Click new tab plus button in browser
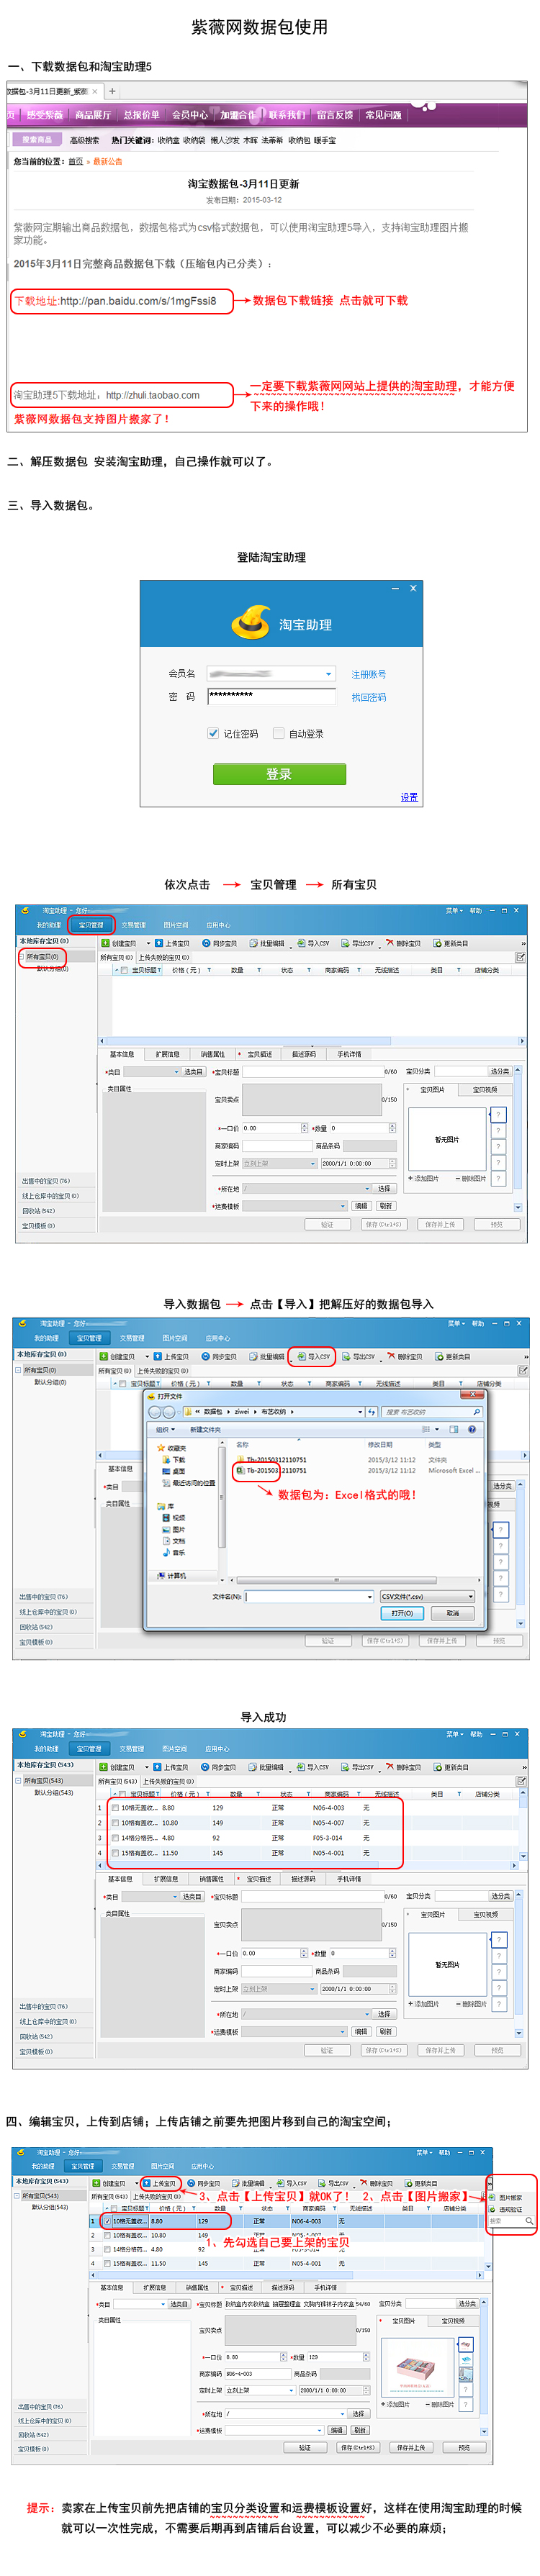 (112, 91)
